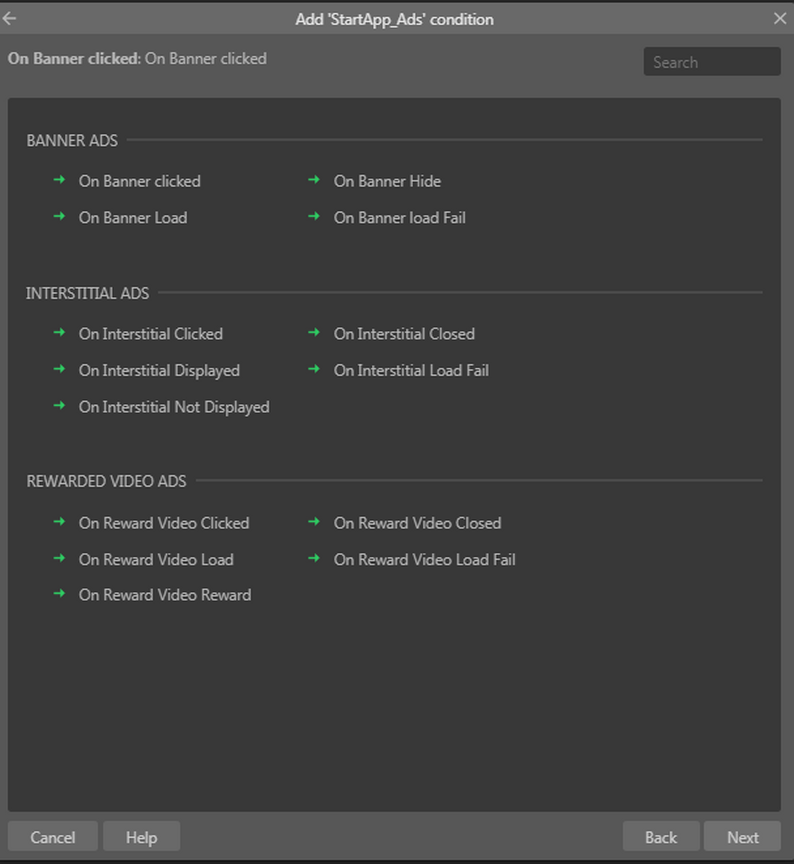794x864 pixels.
Task: Click the BANNER ADS section heading
Action: pos(72,141)
